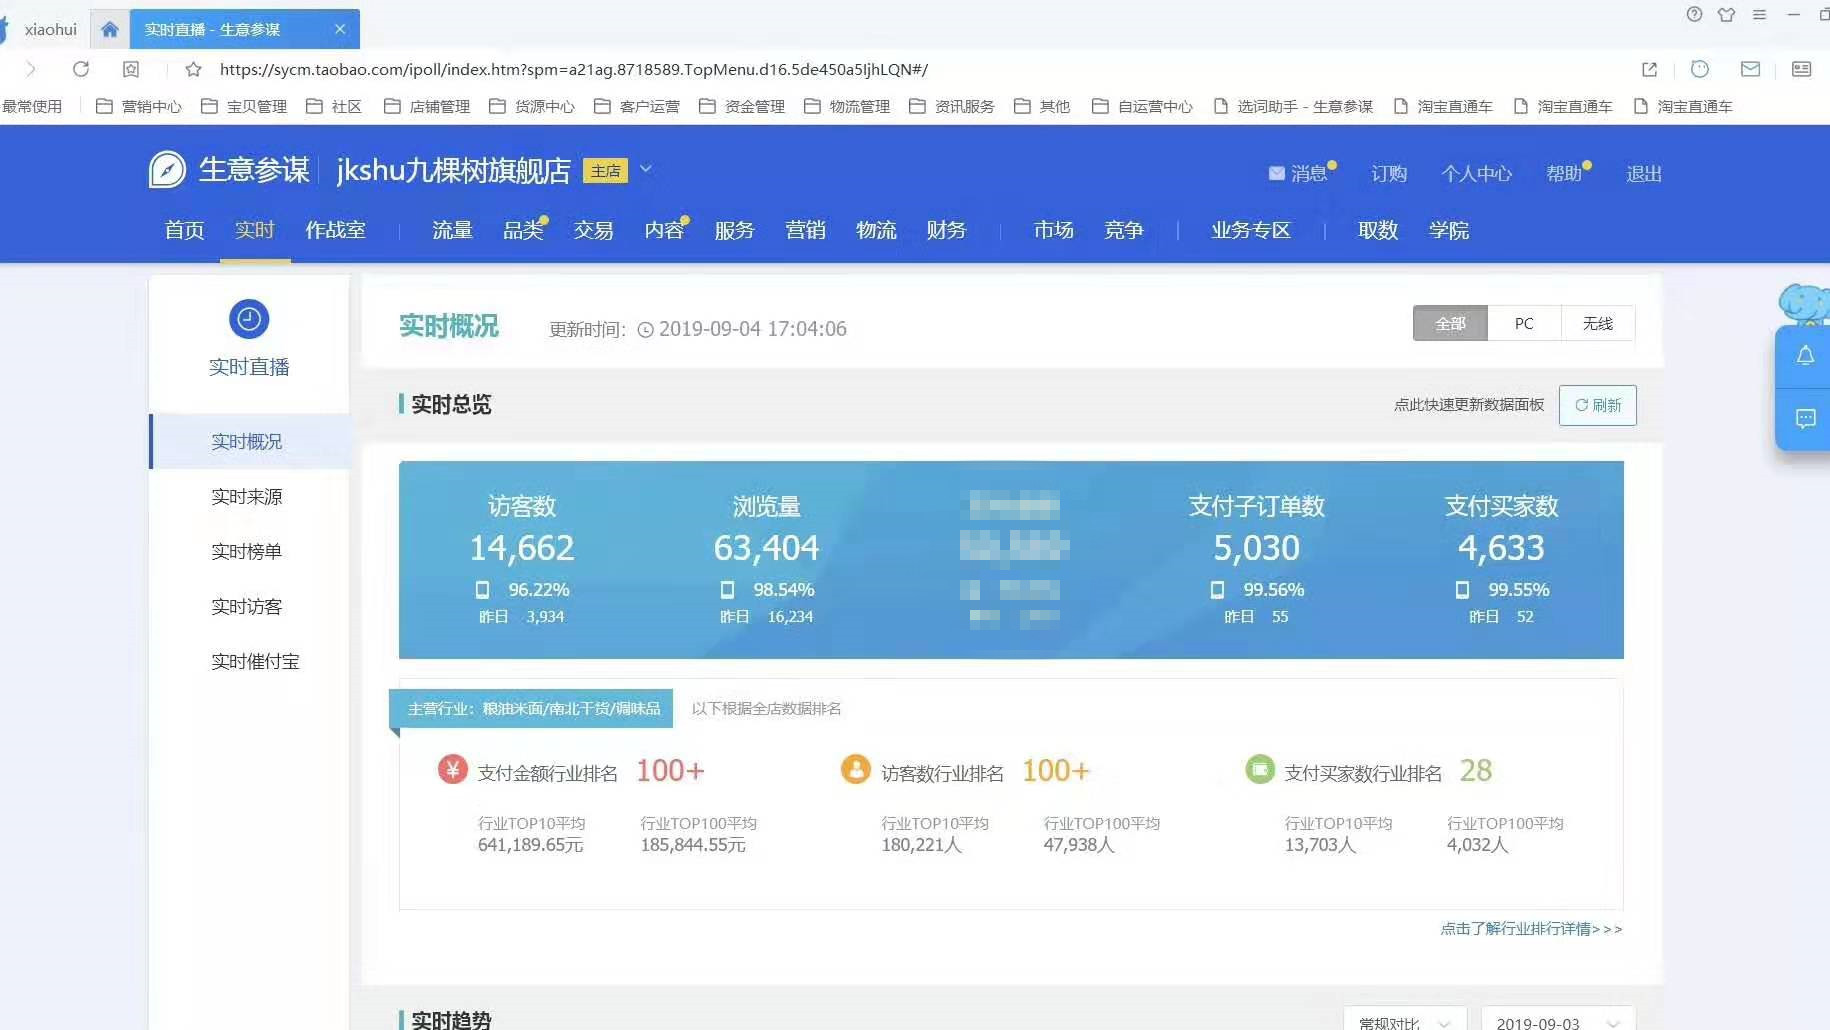Open the 订购 link in the header
Image resolution: width=1830 pixels, height=1030 pixels.
coord(1389,173)
